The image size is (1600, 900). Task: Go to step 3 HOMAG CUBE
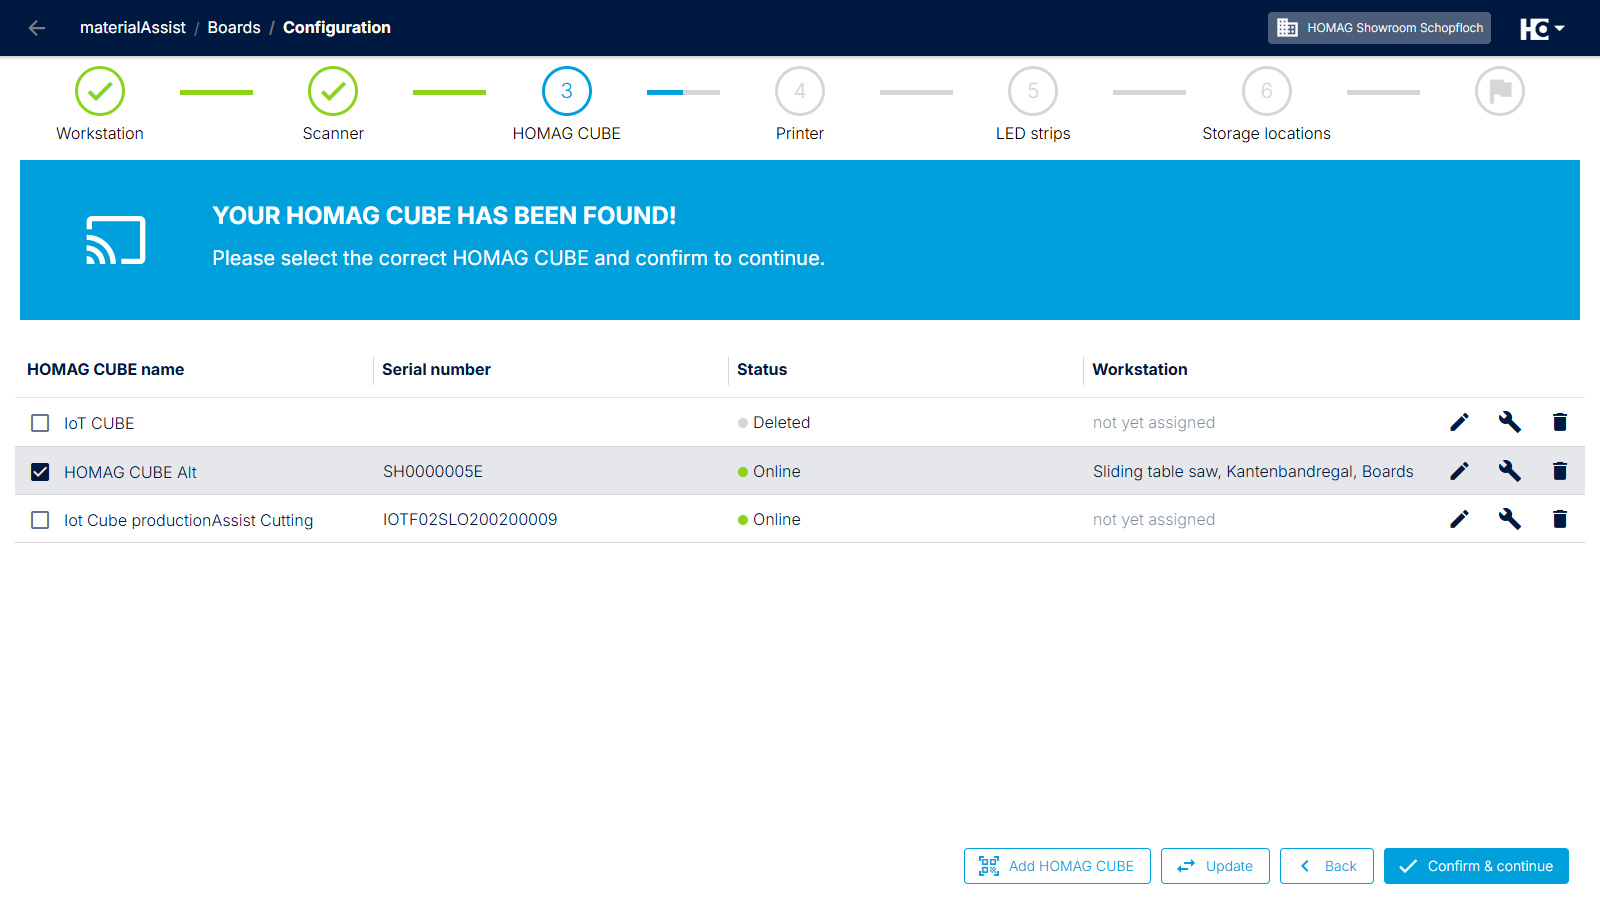click(567, 91)
